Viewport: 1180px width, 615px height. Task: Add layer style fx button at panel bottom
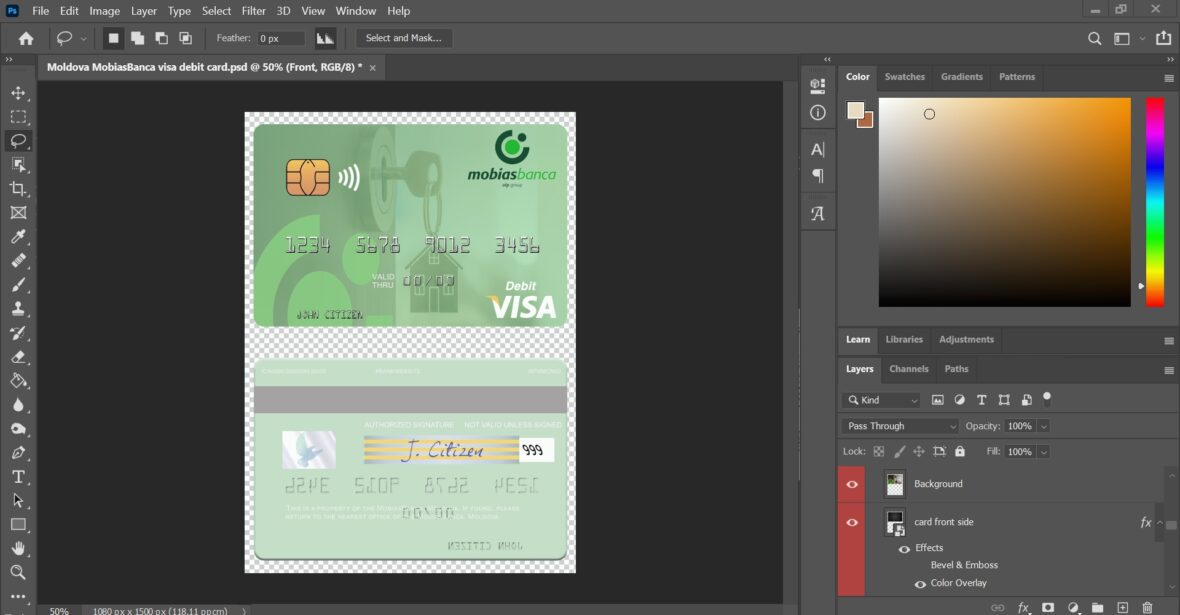point(1023,607)
